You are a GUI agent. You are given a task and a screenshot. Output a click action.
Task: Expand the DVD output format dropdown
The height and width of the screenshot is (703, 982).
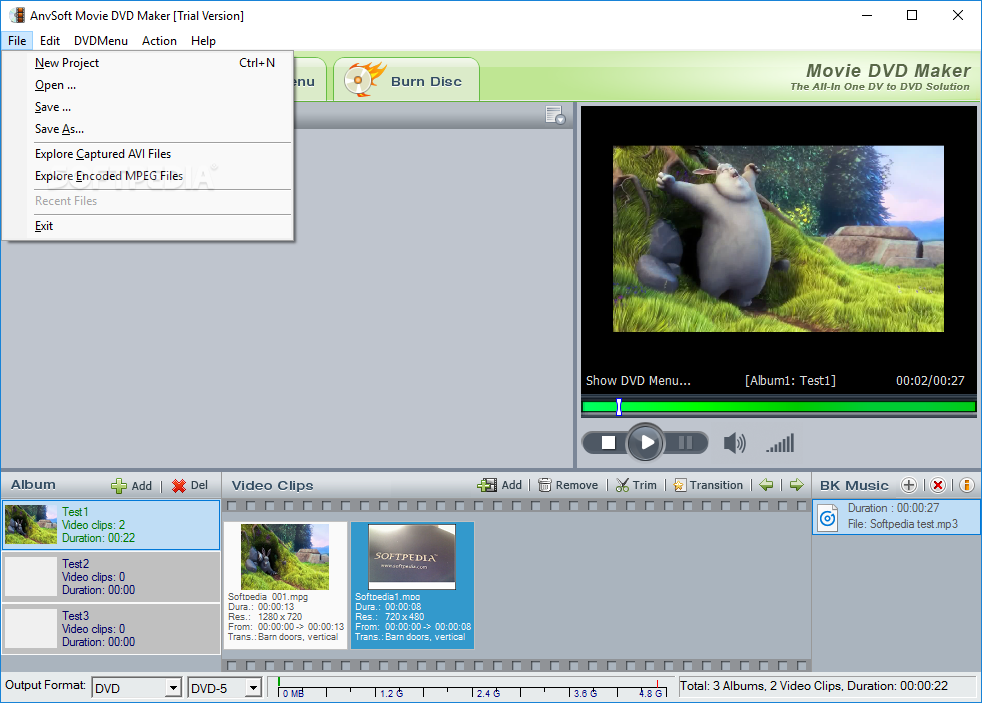(x=173, y=688)
